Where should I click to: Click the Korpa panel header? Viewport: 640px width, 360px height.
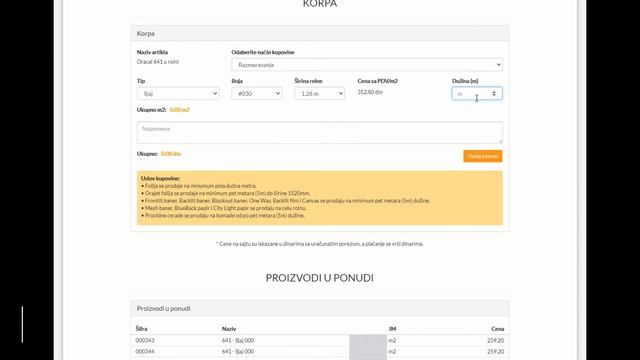tap(320, 33)
